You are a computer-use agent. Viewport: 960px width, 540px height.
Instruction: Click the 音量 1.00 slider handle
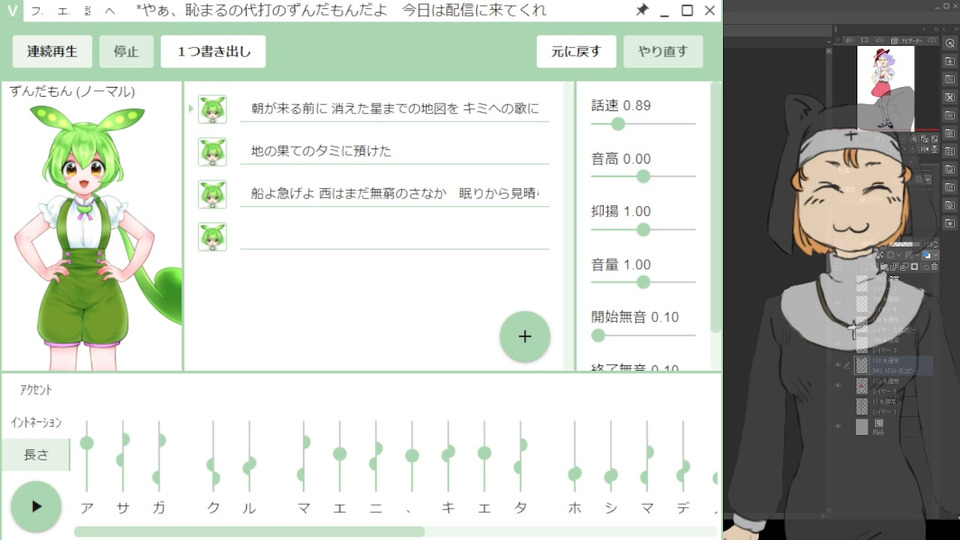643,282
